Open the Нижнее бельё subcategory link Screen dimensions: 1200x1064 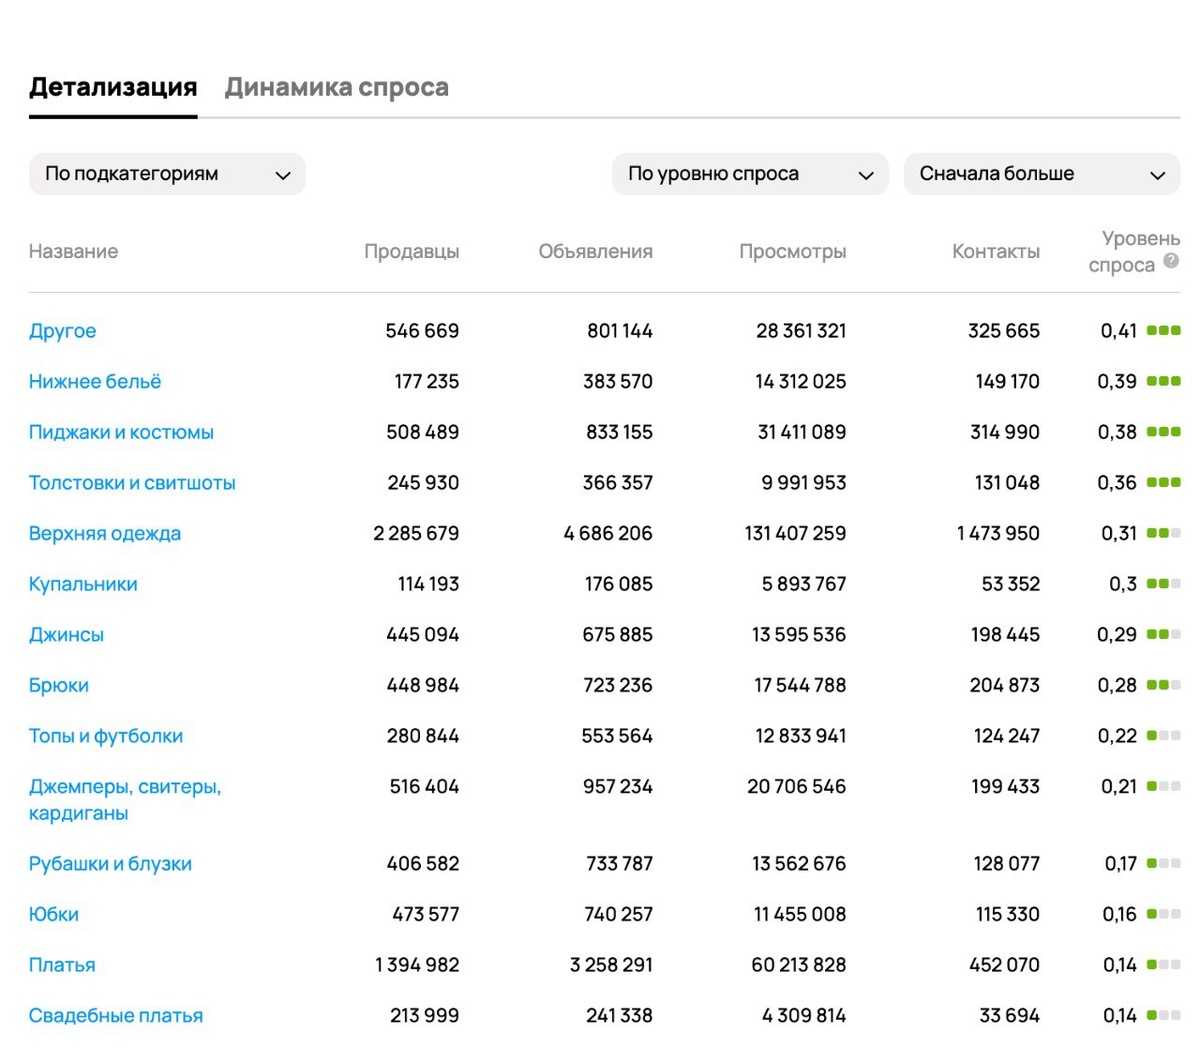pos(95,382)
